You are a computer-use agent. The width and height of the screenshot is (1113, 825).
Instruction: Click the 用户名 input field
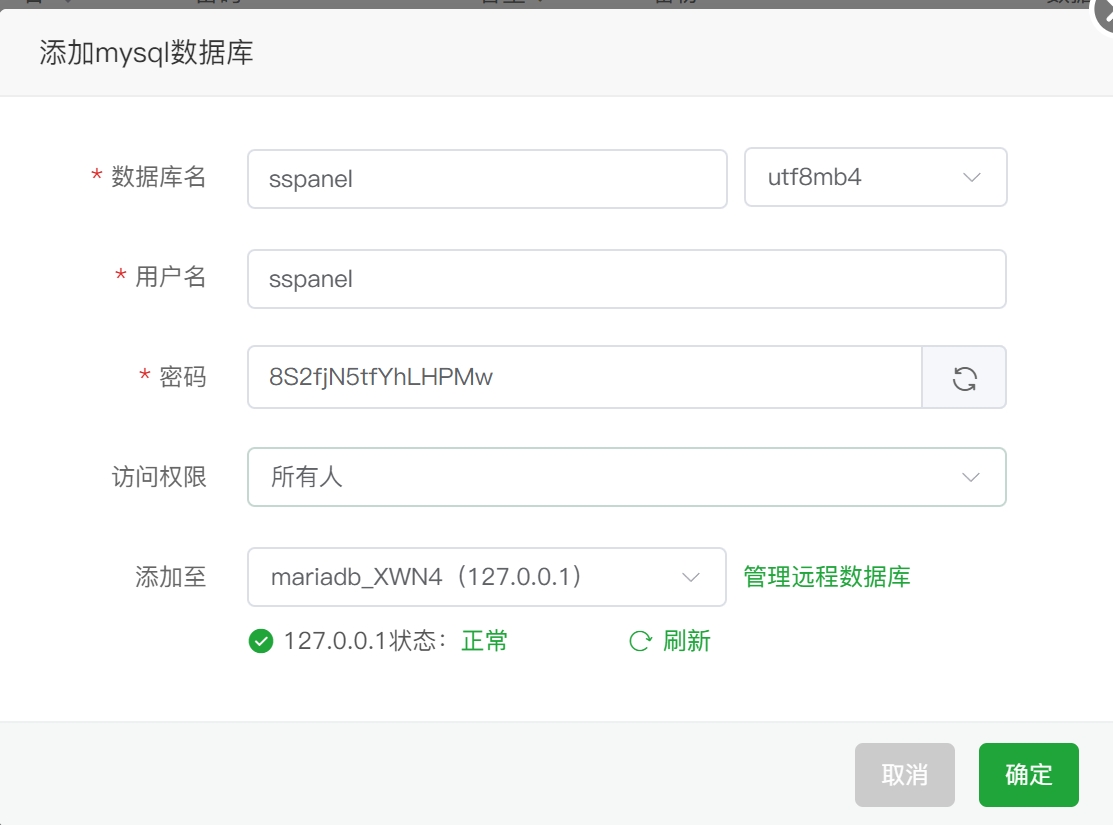(x=627, y=279)
